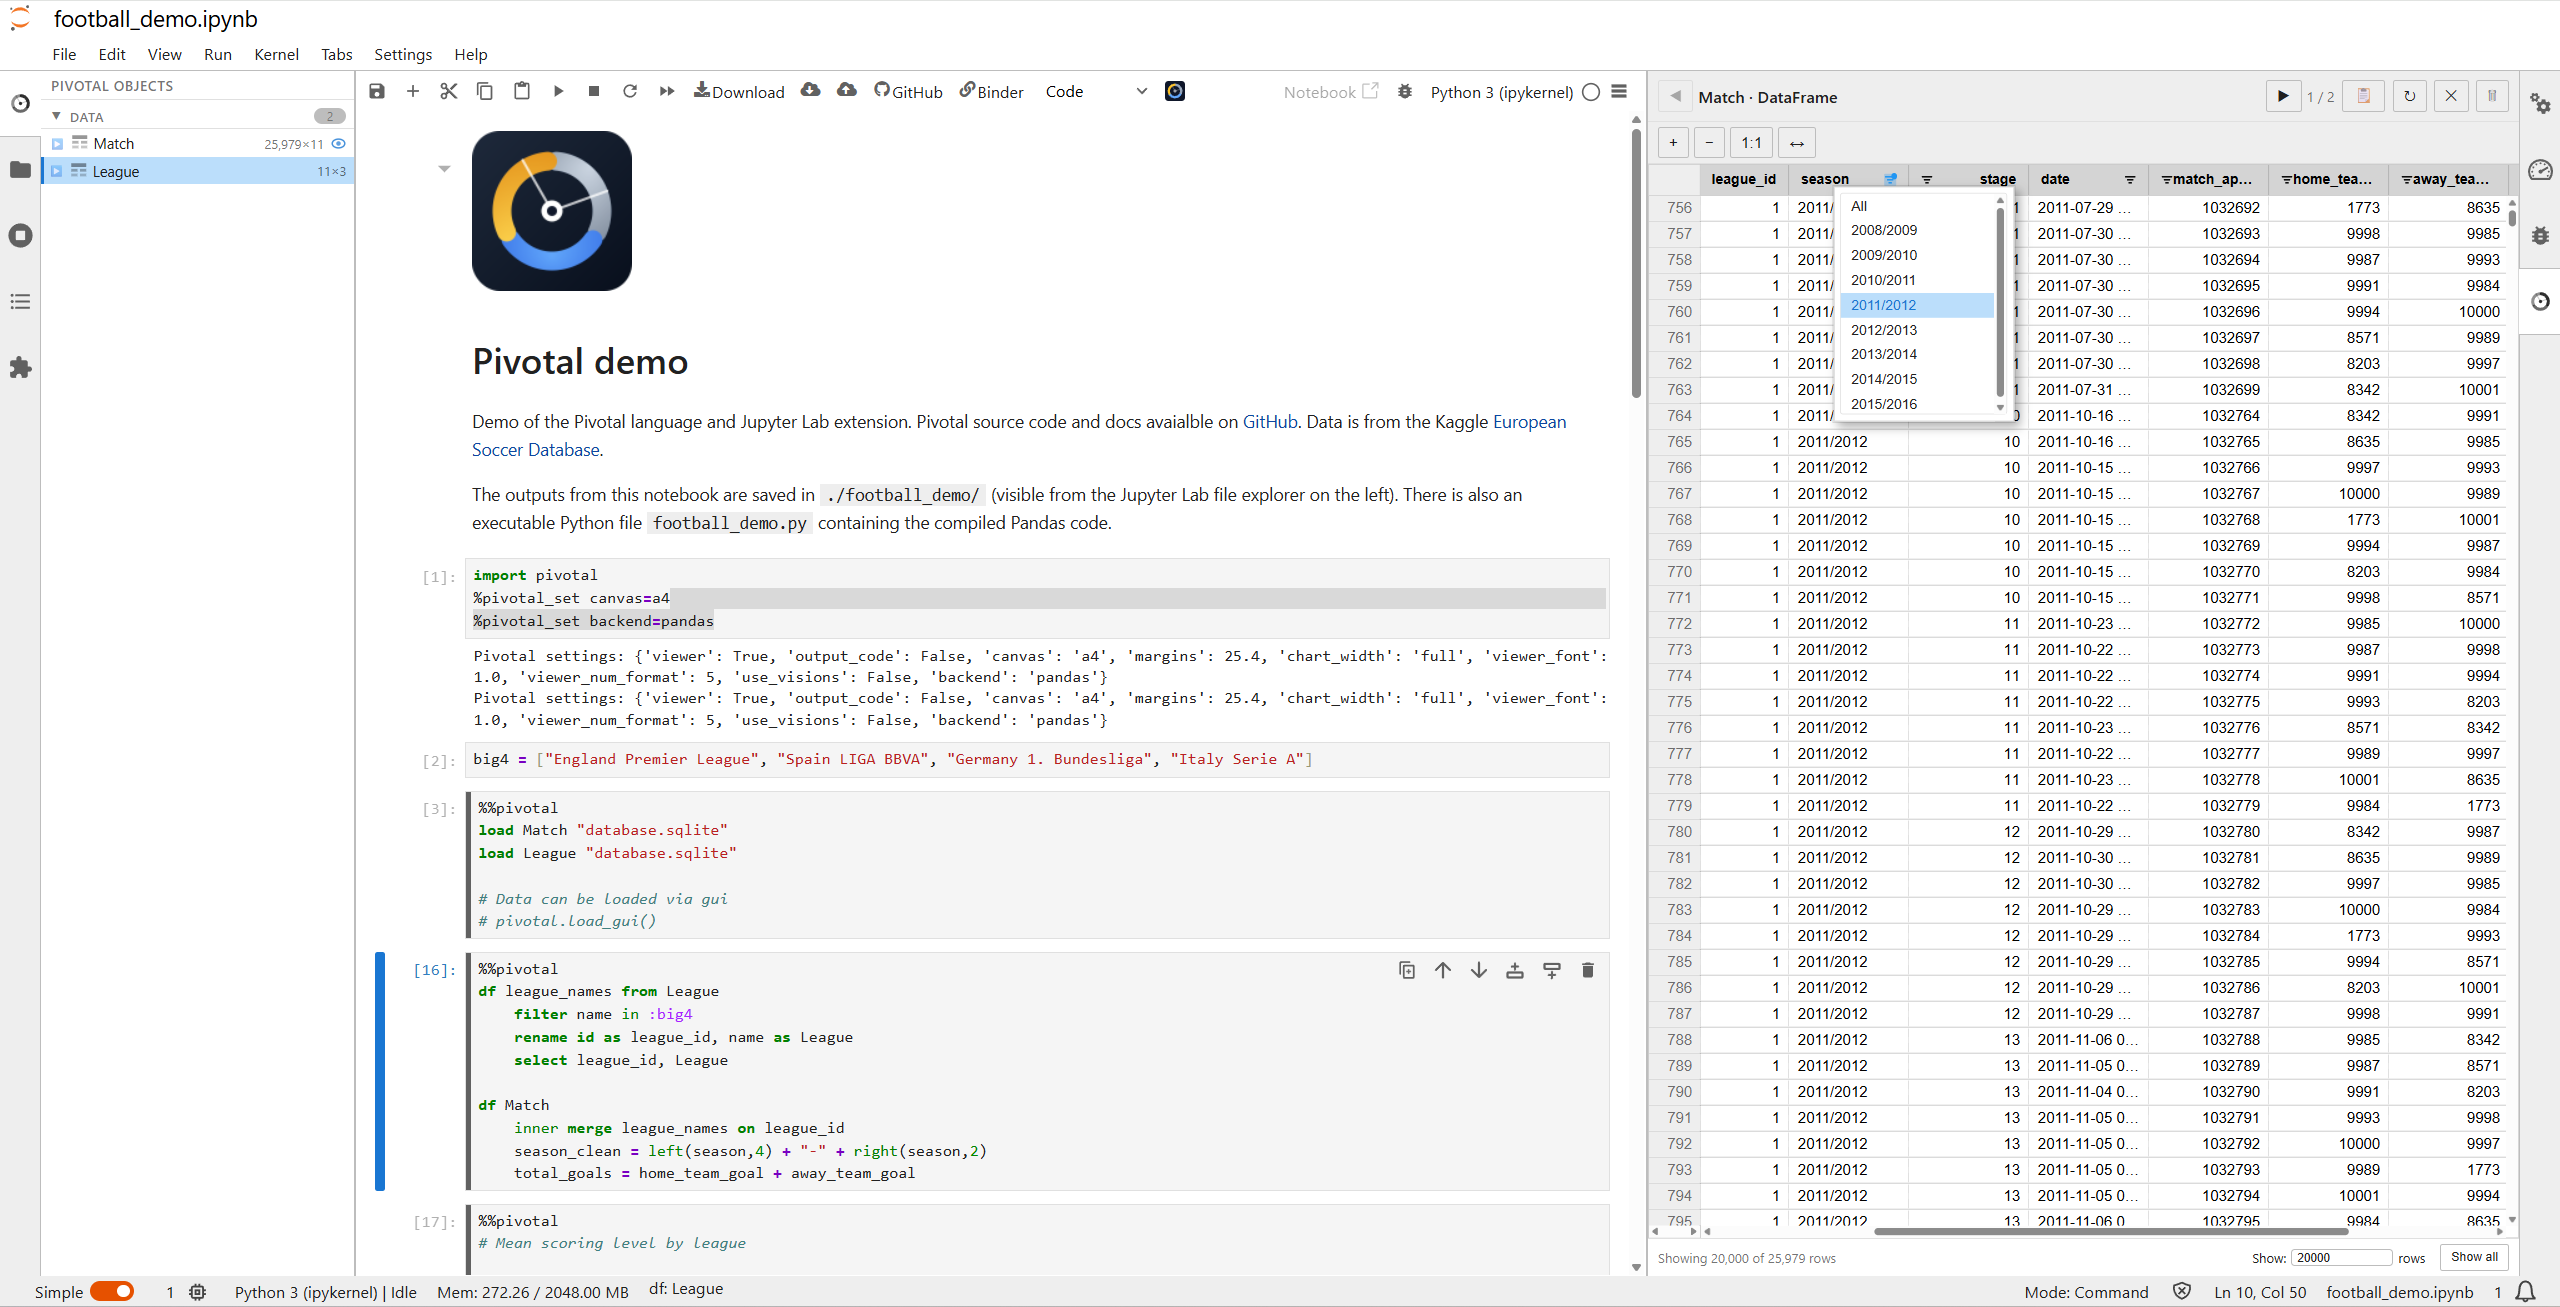Click the Binder toolbar button
The height and width of the screenshot is (1307, 2560).
tap(991, 91)
